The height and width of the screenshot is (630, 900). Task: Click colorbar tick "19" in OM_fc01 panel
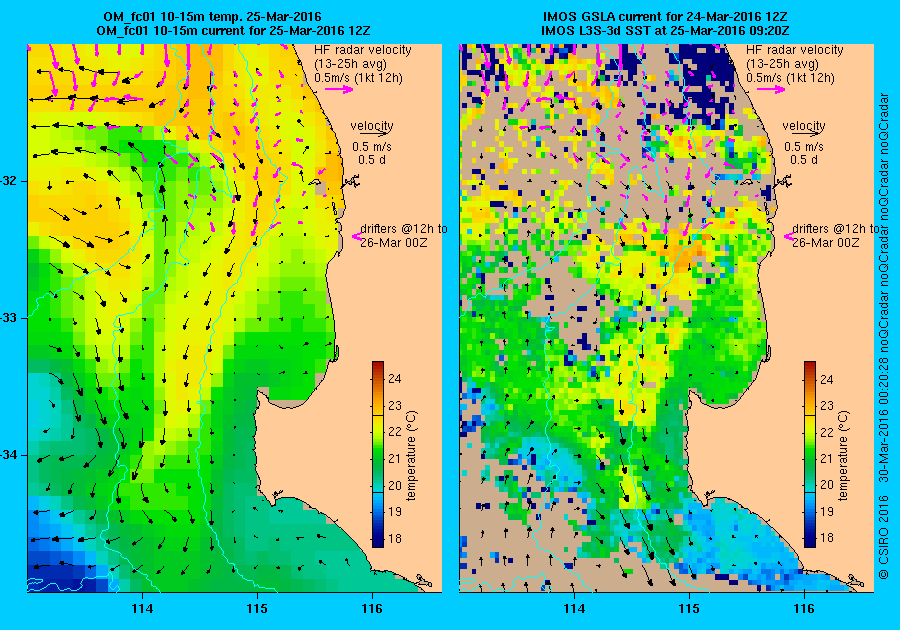click(x=395, y=512)
